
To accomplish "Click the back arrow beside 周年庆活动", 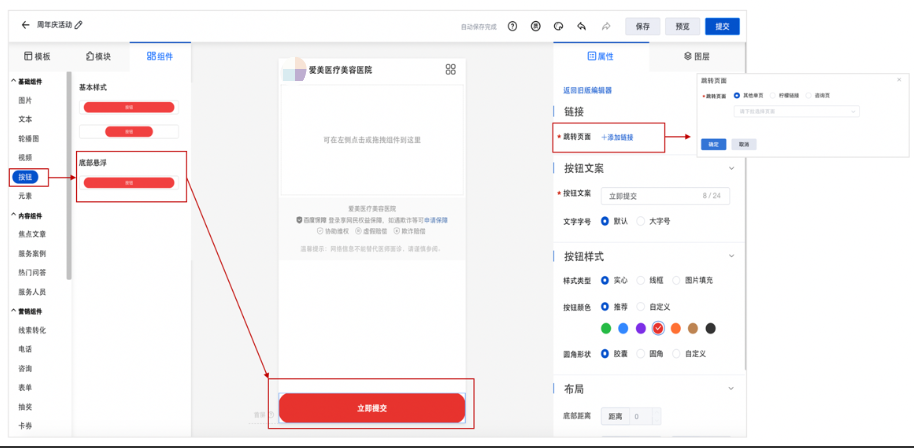I will 25,25.
